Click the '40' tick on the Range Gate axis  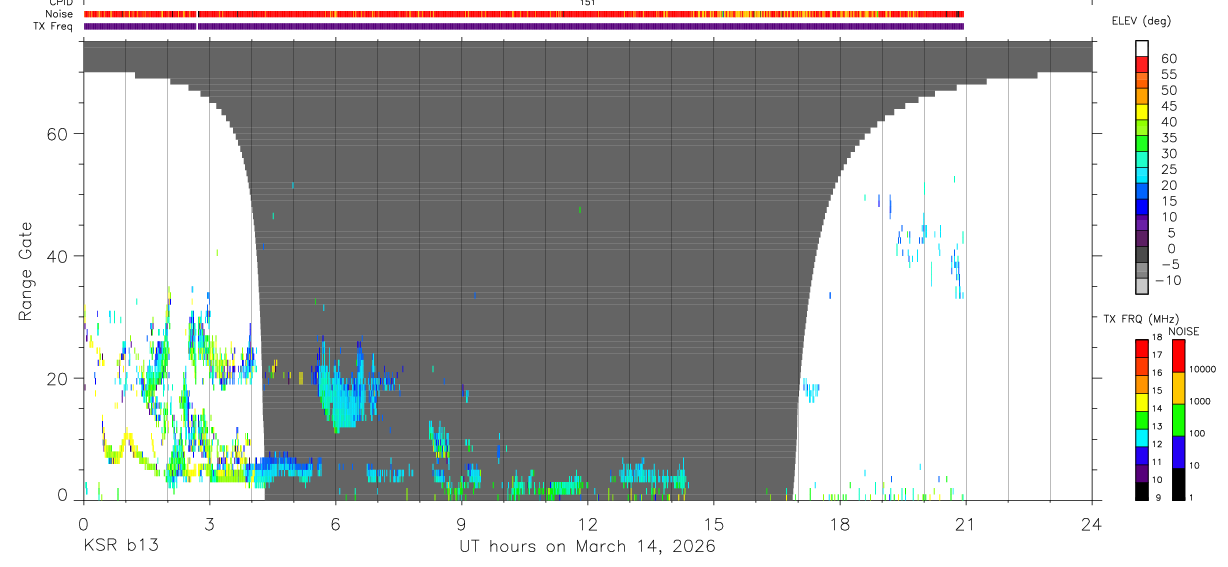pyautogui.click(x=59, y=256)
